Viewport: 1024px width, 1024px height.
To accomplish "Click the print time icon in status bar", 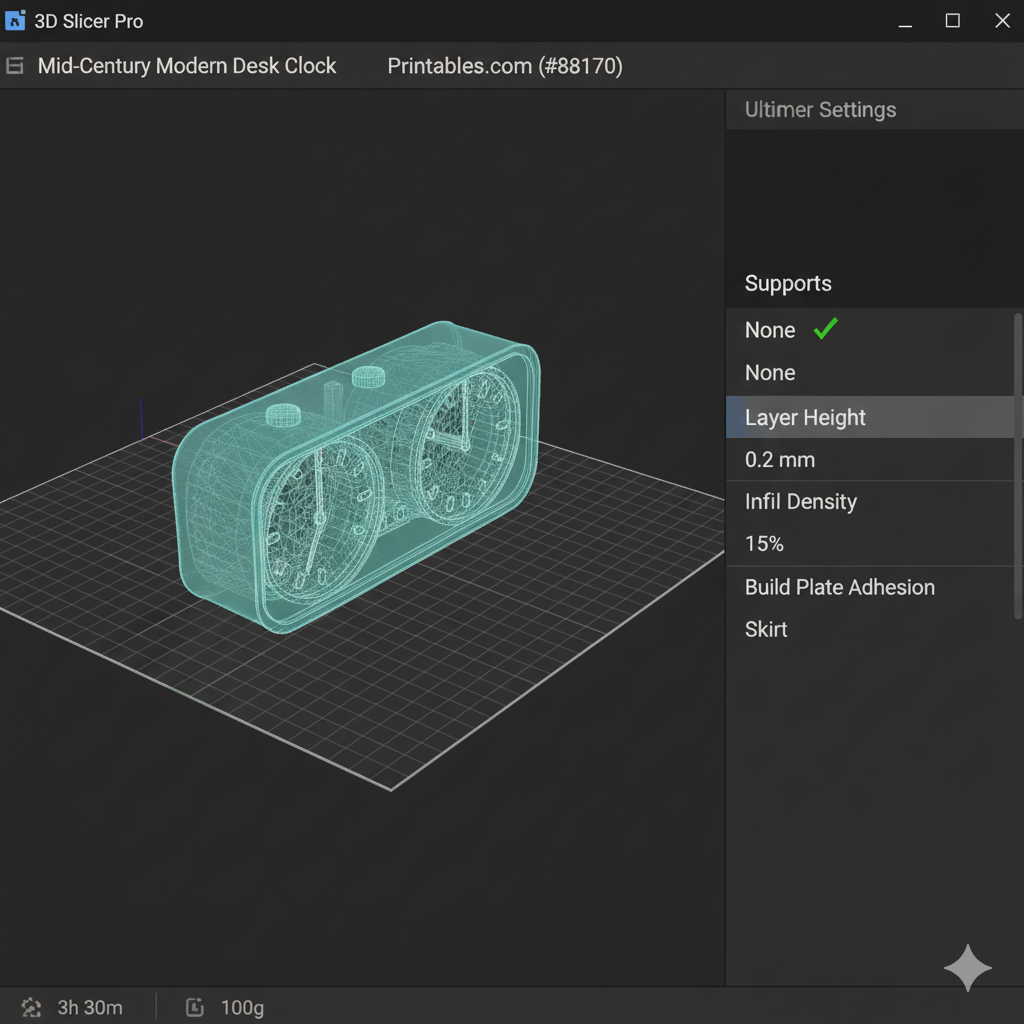I will tap(32, 1007).
